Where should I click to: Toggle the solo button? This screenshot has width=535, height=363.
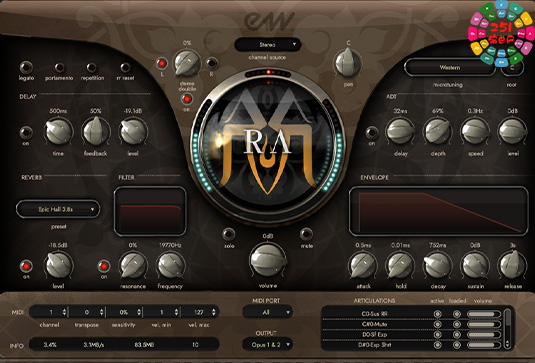229,234
